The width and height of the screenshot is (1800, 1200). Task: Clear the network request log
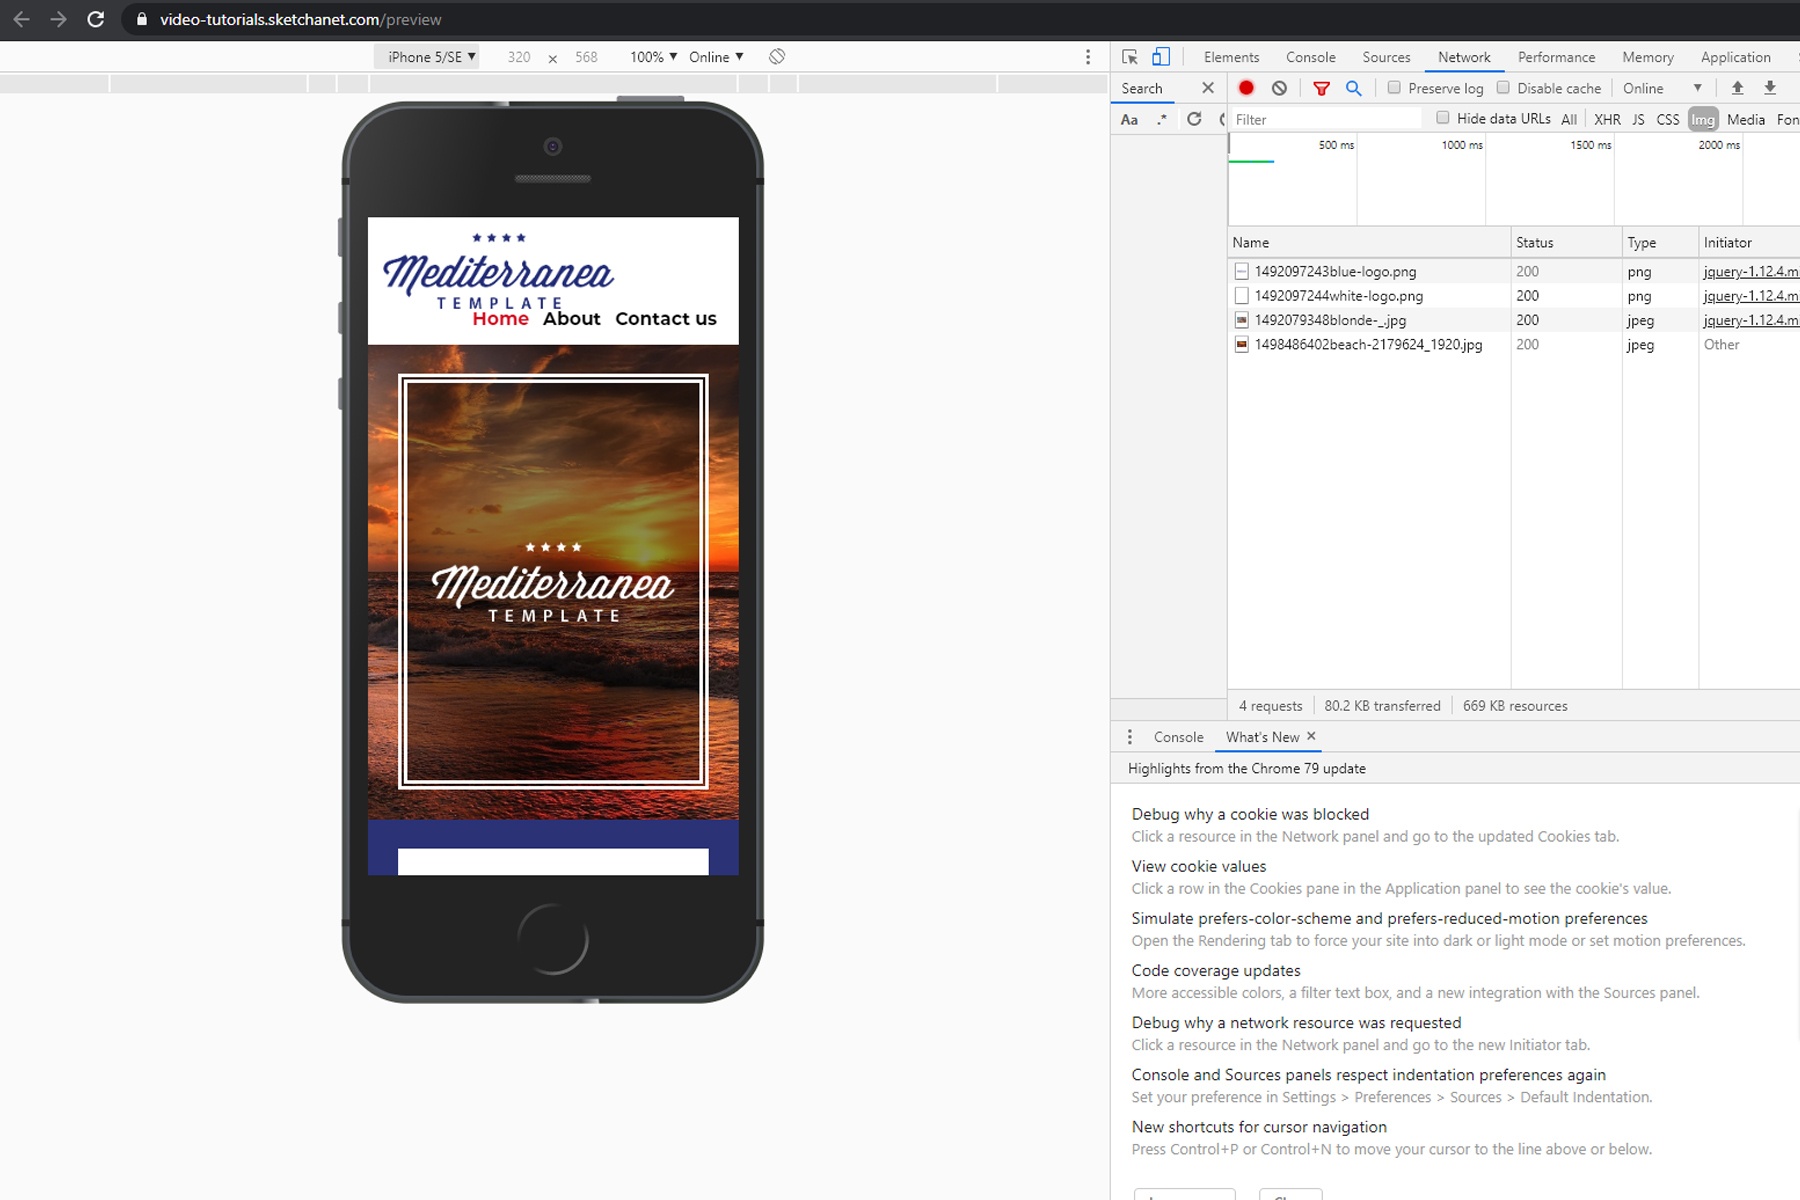(1279, 88)
